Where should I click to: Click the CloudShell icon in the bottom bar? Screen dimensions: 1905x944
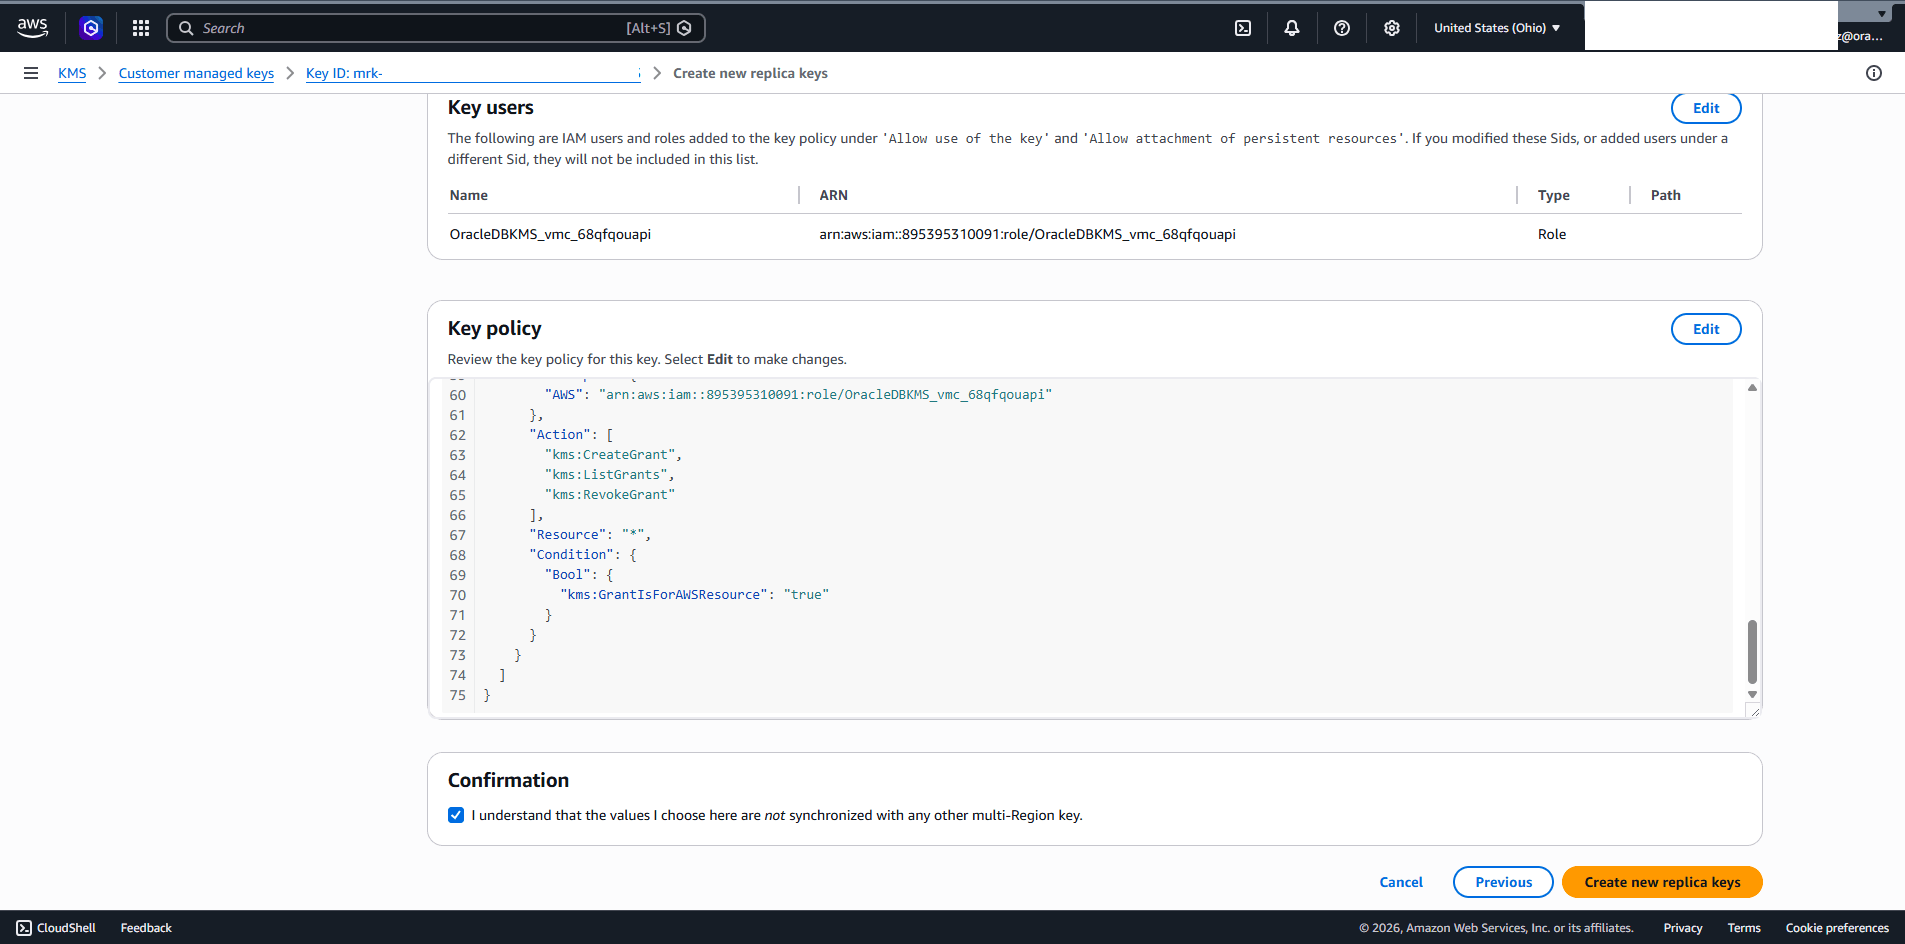(23, 928)
